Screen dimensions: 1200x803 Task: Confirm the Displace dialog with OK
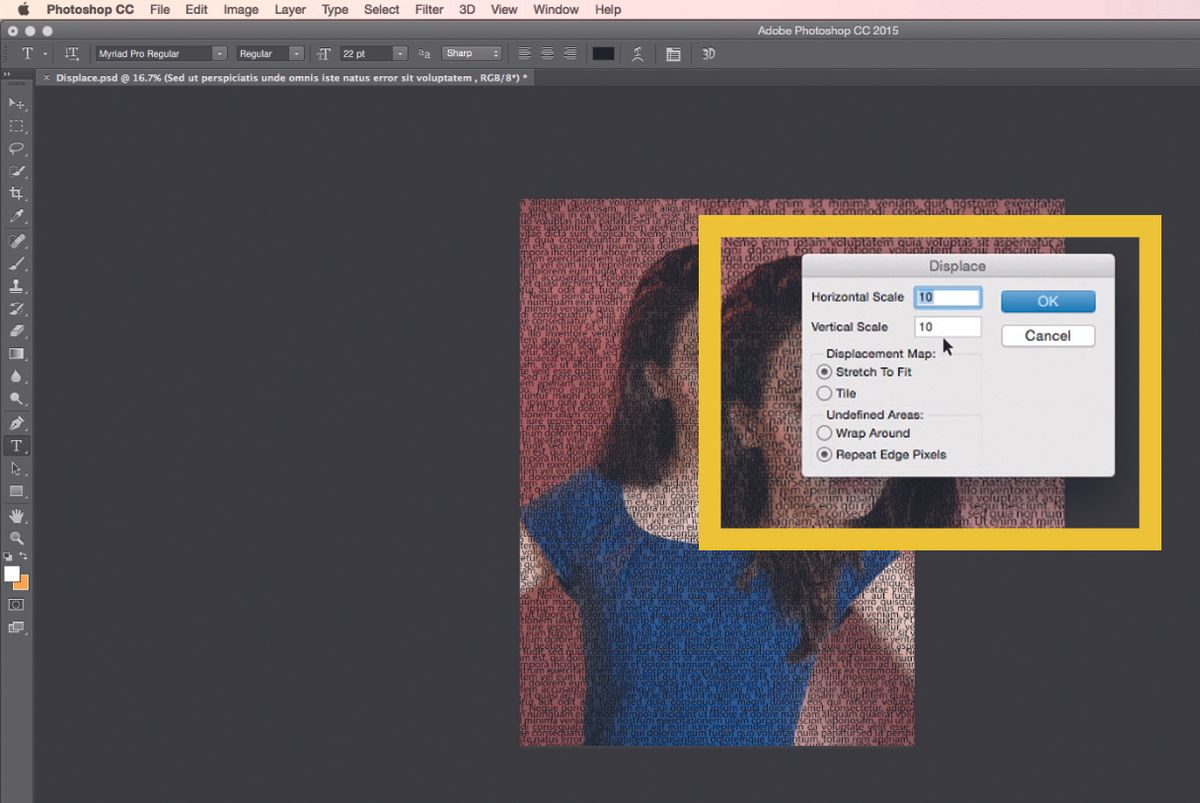point(1048,301)
